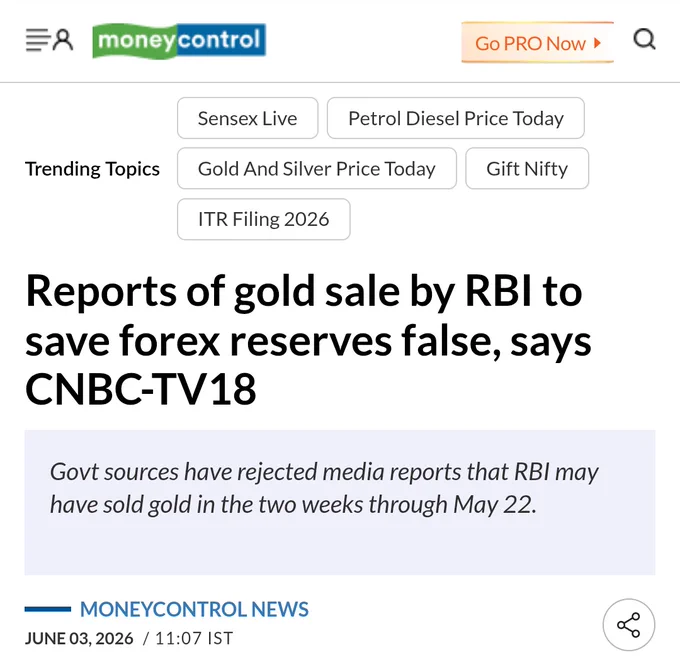The width and height of the screenshot is (680, 667).
Task: Open ITR Filing 2026 topic
Action: click(x=264, y=219)
